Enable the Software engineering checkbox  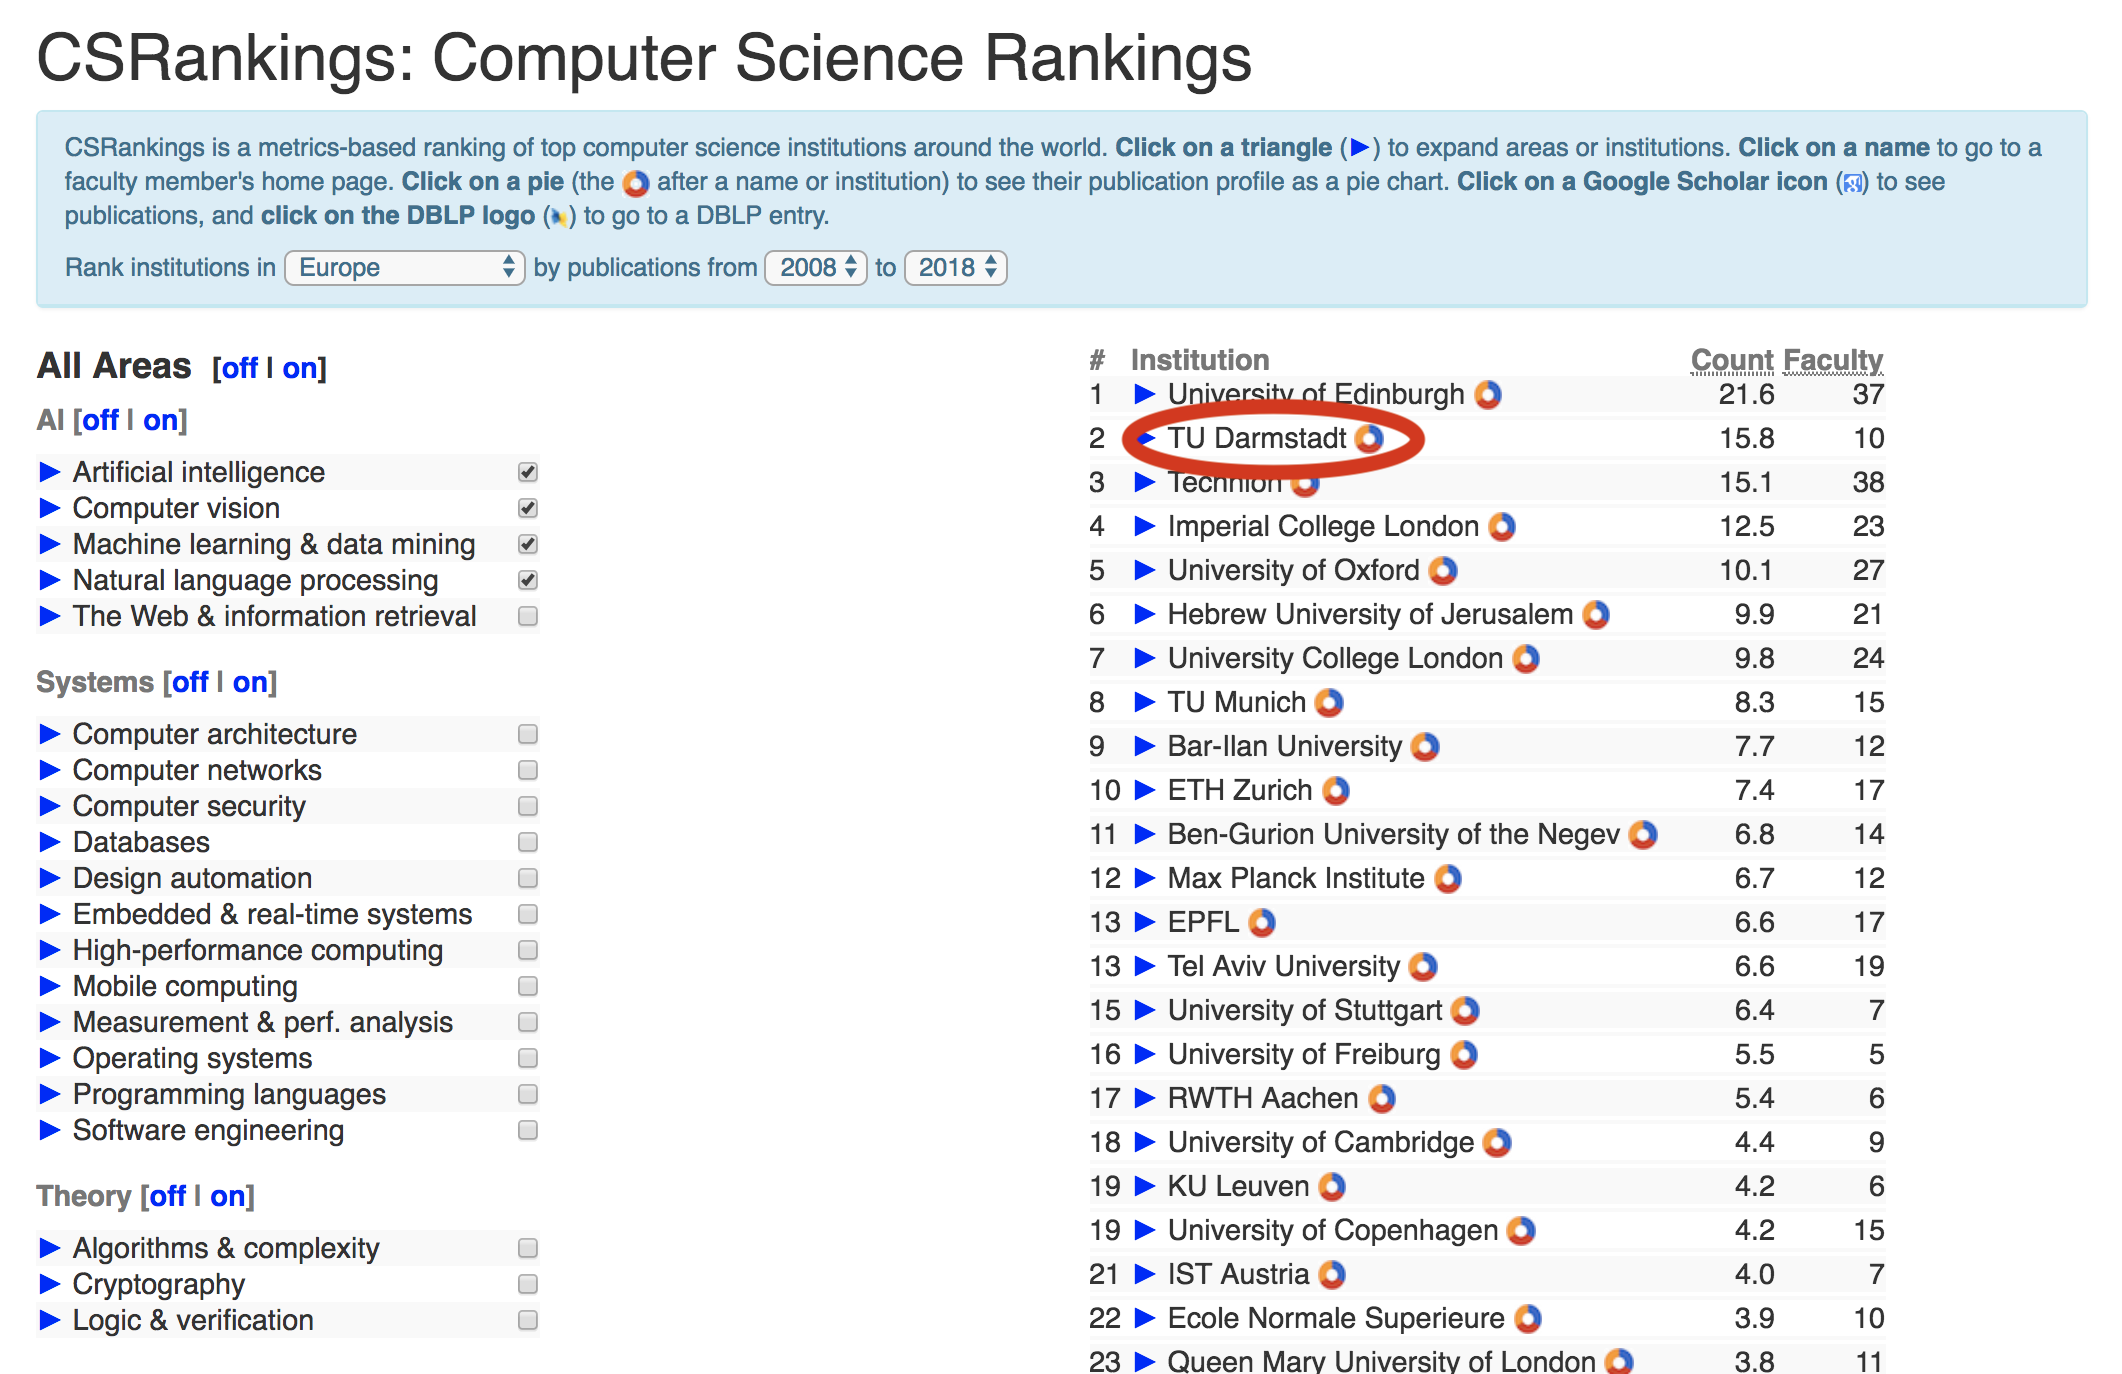coord(528,1130)
